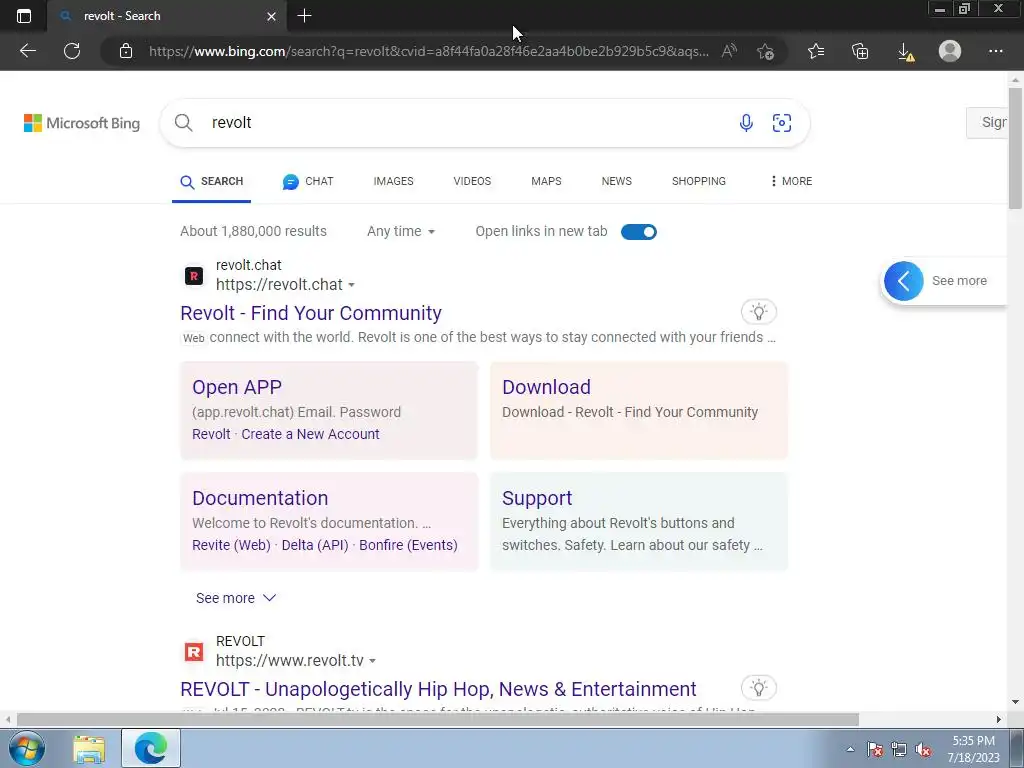This screenshot has width=1024, height=768.
Task: Expand See more sublinks
Action: tap(236, 598)
